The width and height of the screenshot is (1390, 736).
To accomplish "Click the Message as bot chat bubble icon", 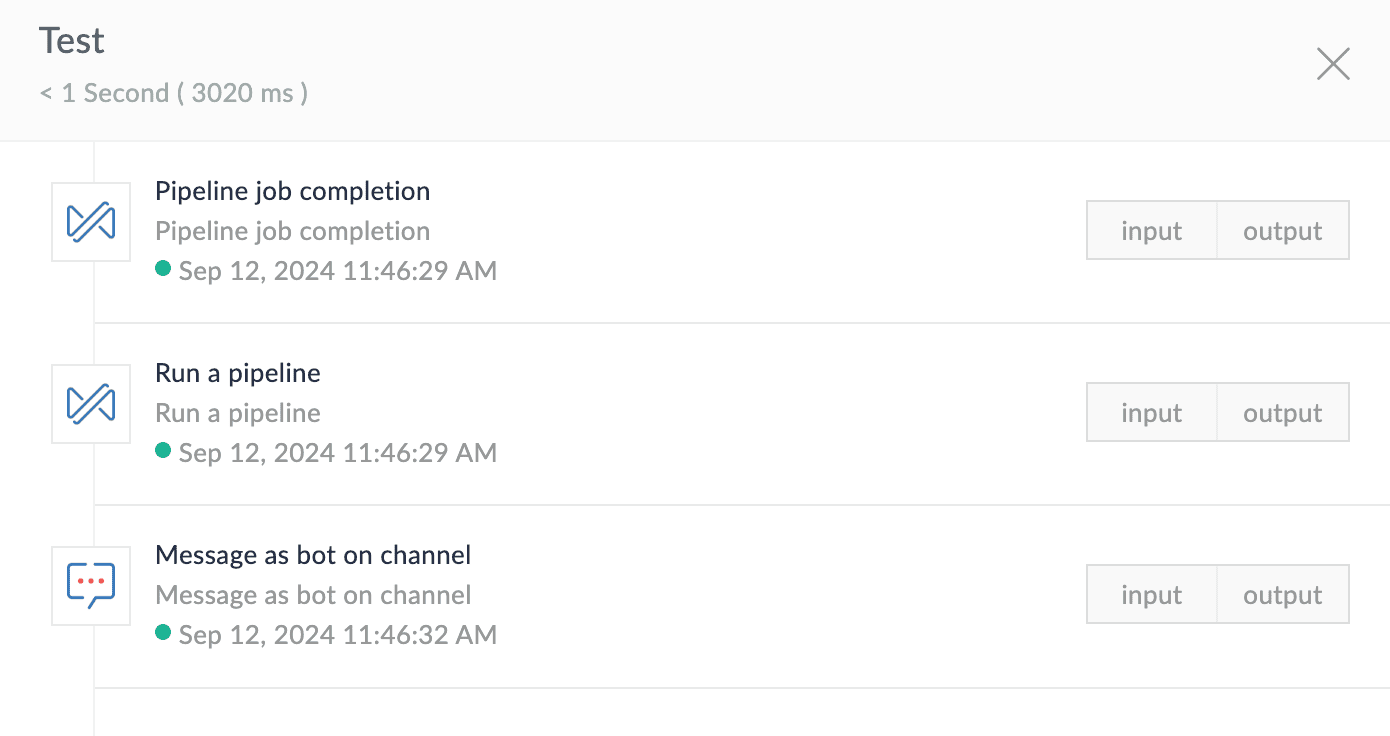I will click(91, 586).
